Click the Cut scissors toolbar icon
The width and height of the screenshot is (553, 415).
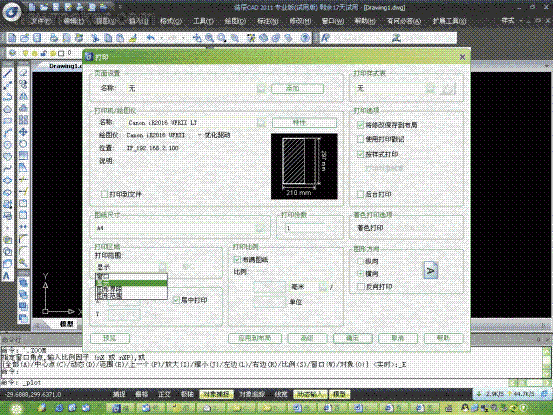95,37
